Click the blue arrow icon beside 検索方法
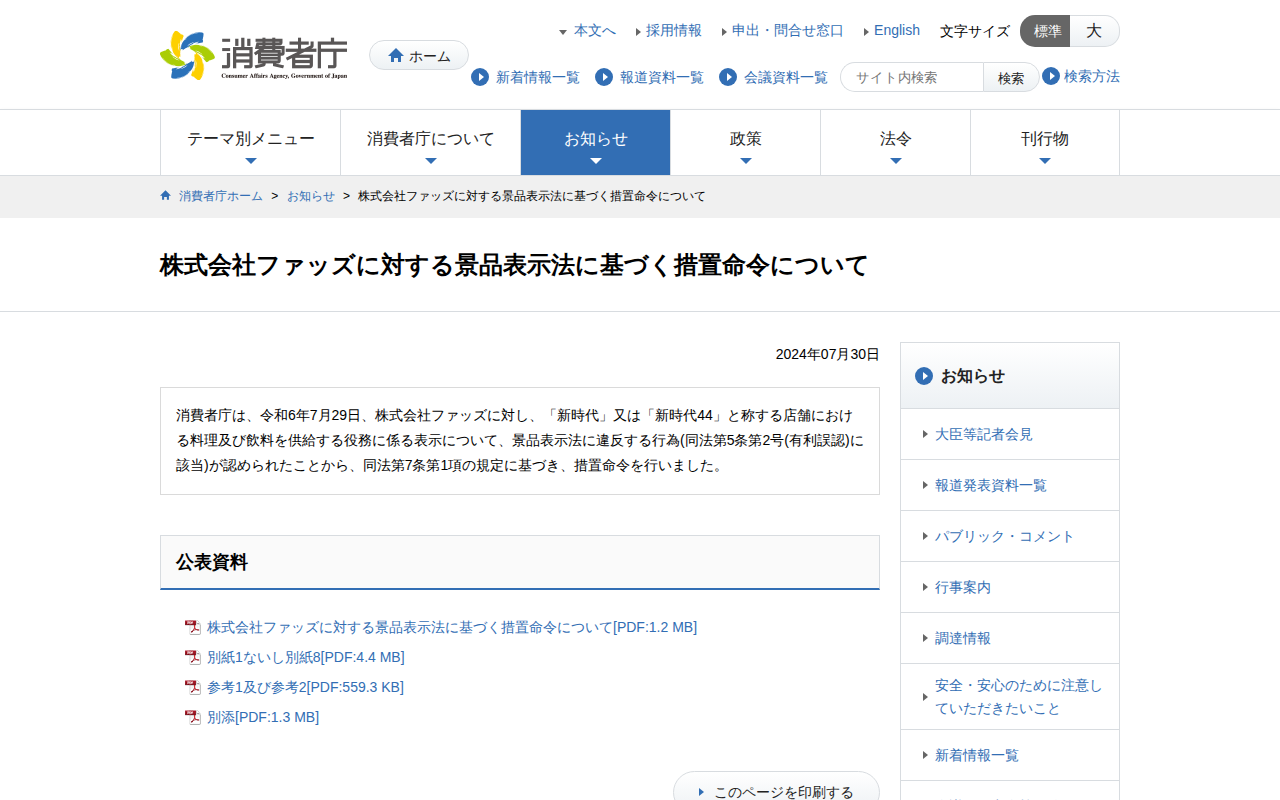Image resolution: width=1280 pixels, height=800 pixels. tap(1051, 76)
